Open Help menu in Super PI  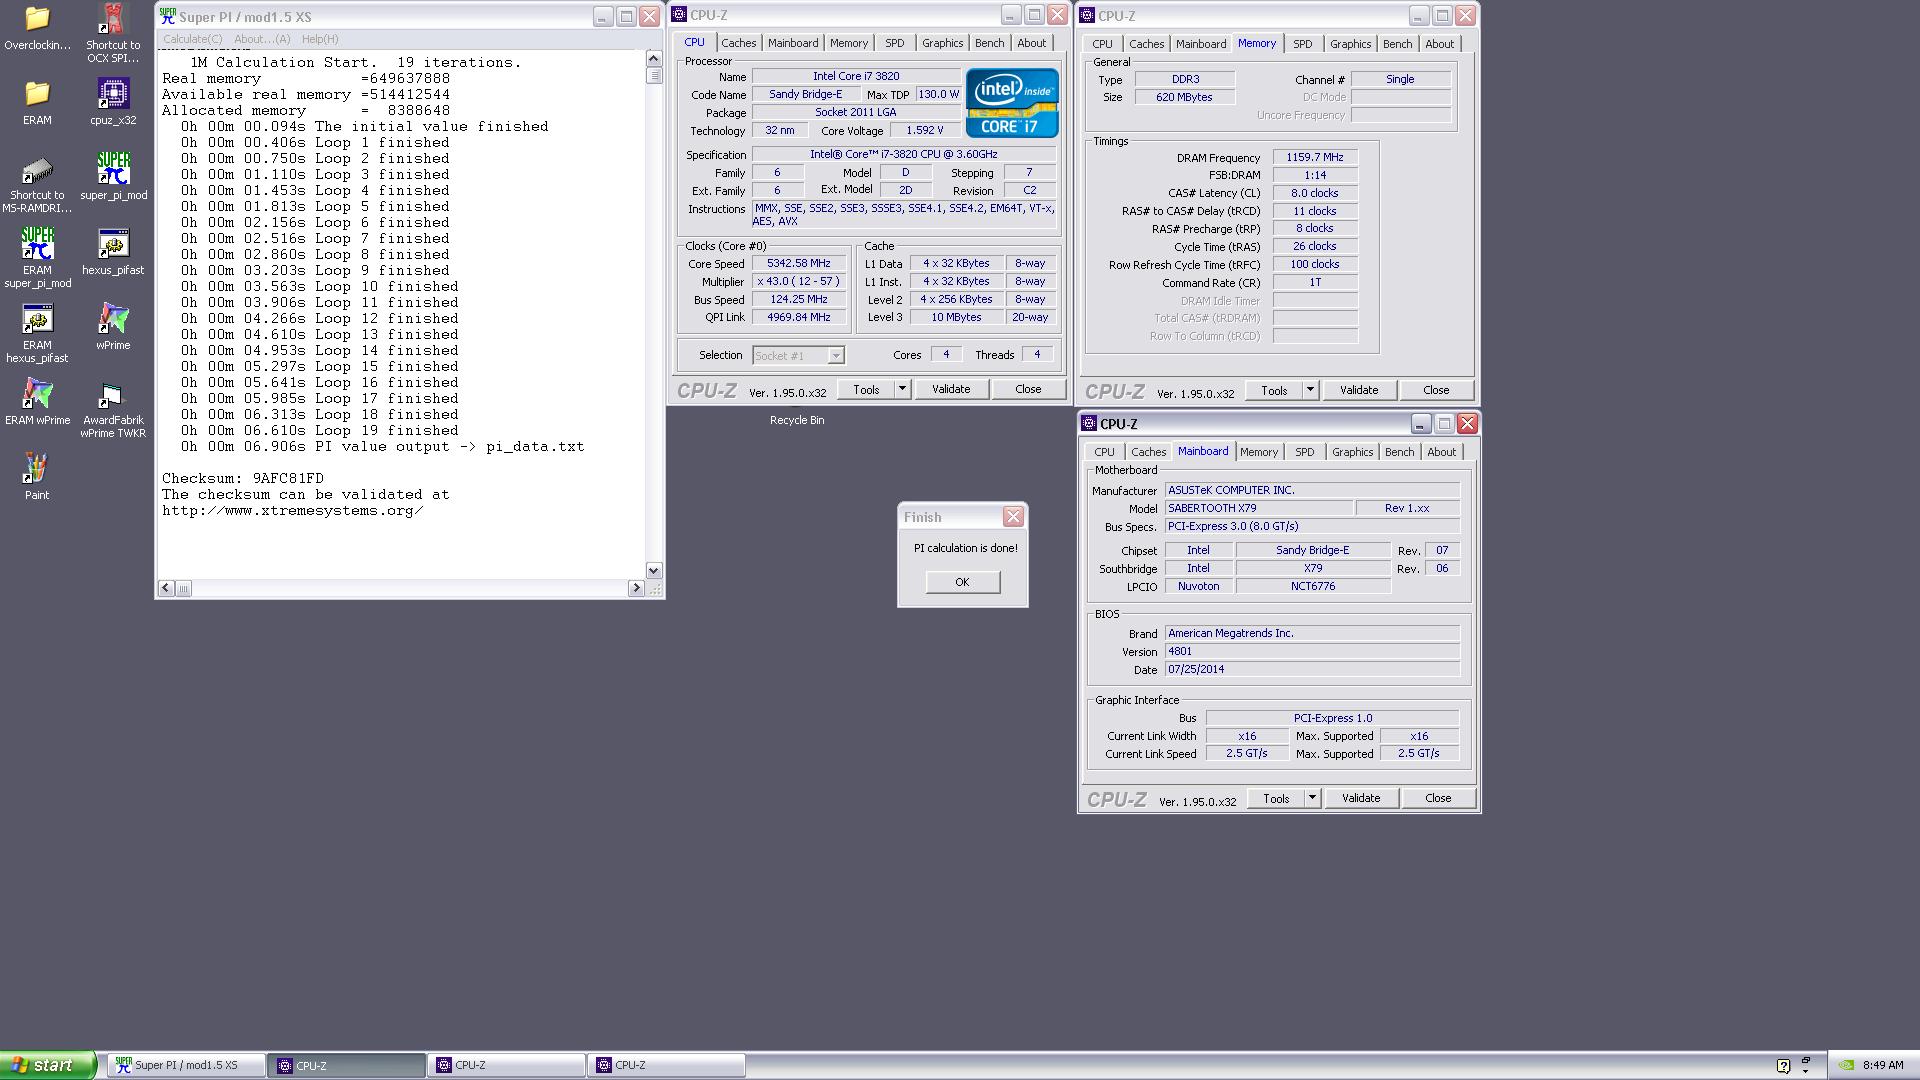[x=320, y=39]
